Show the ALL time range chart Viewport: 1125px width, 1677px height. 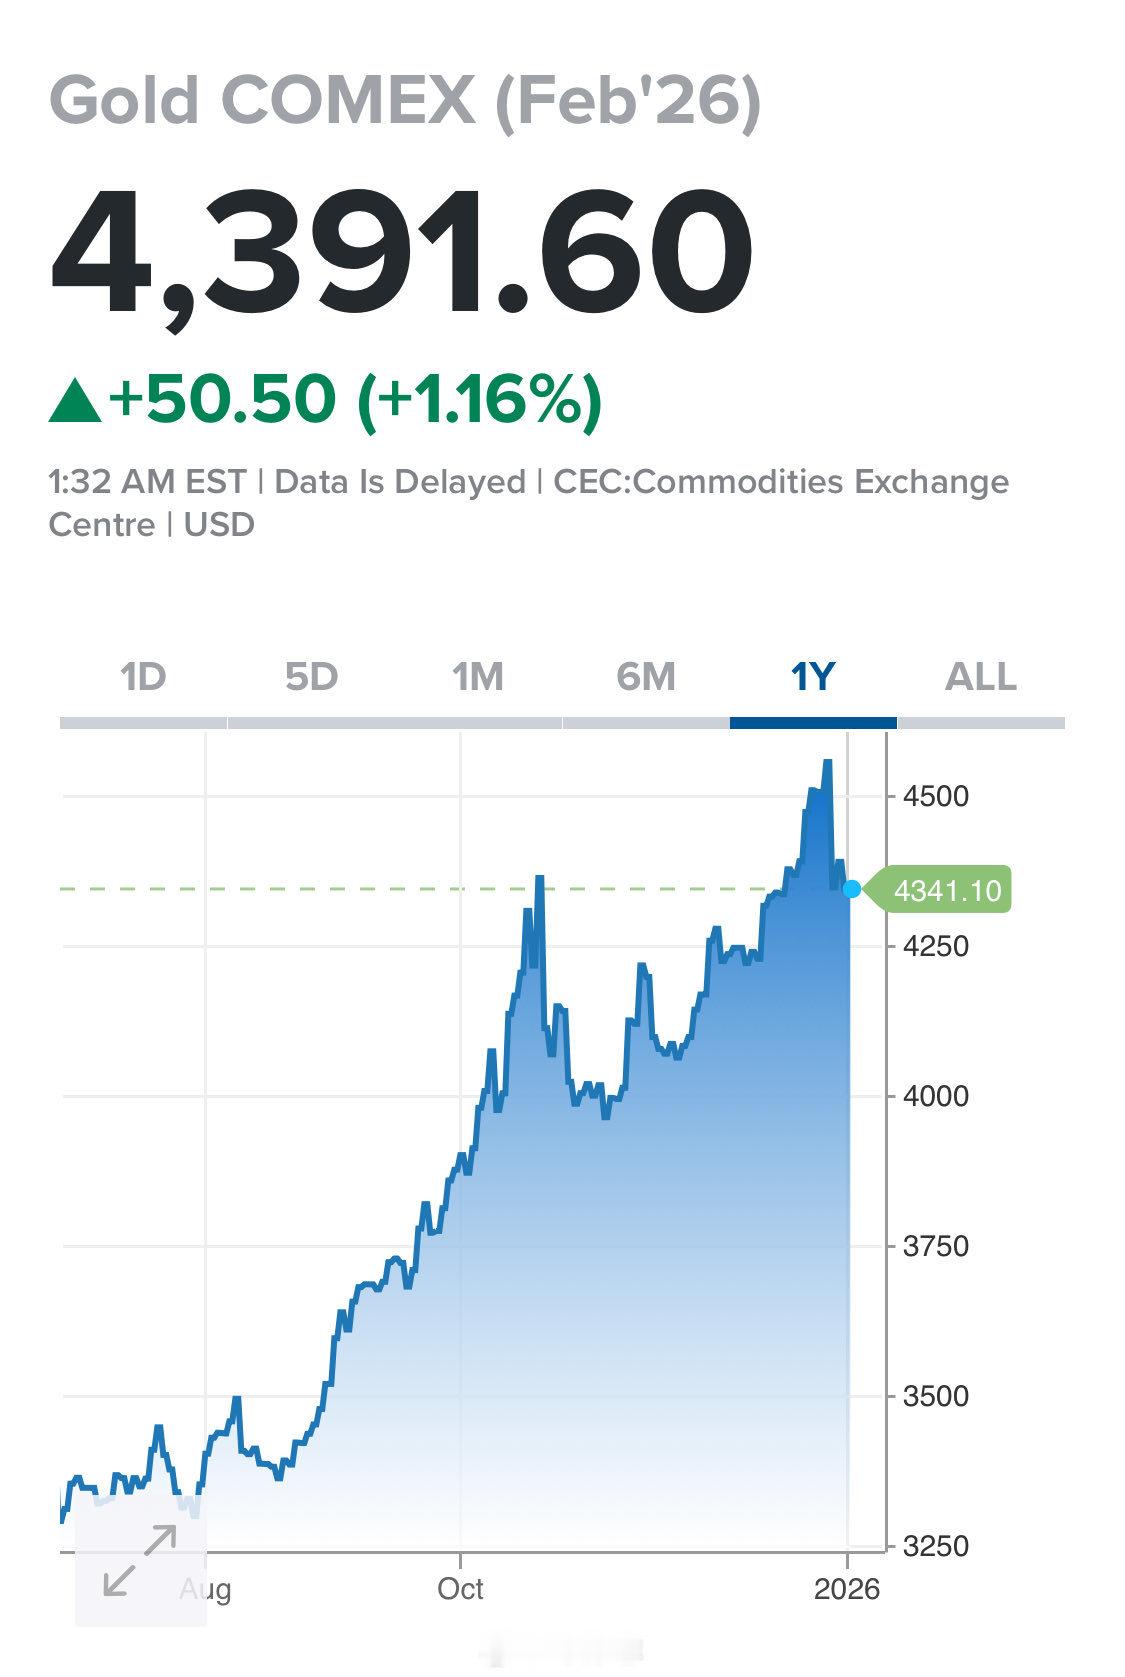(x=981, y=676)
